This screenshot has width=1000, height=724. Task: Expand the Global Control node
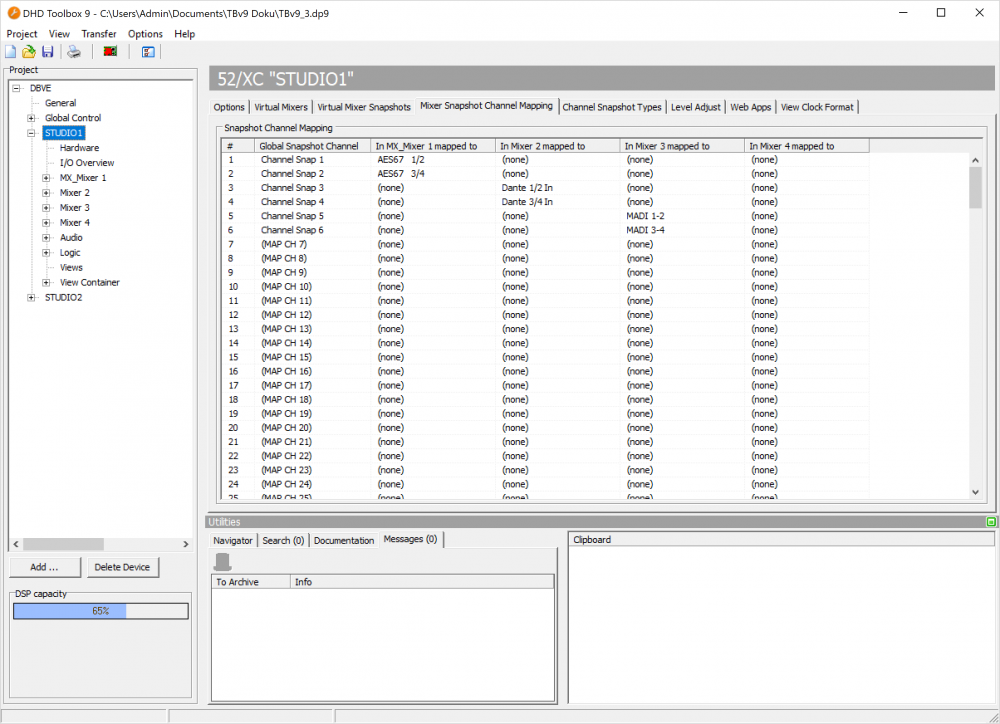(31, 118)
